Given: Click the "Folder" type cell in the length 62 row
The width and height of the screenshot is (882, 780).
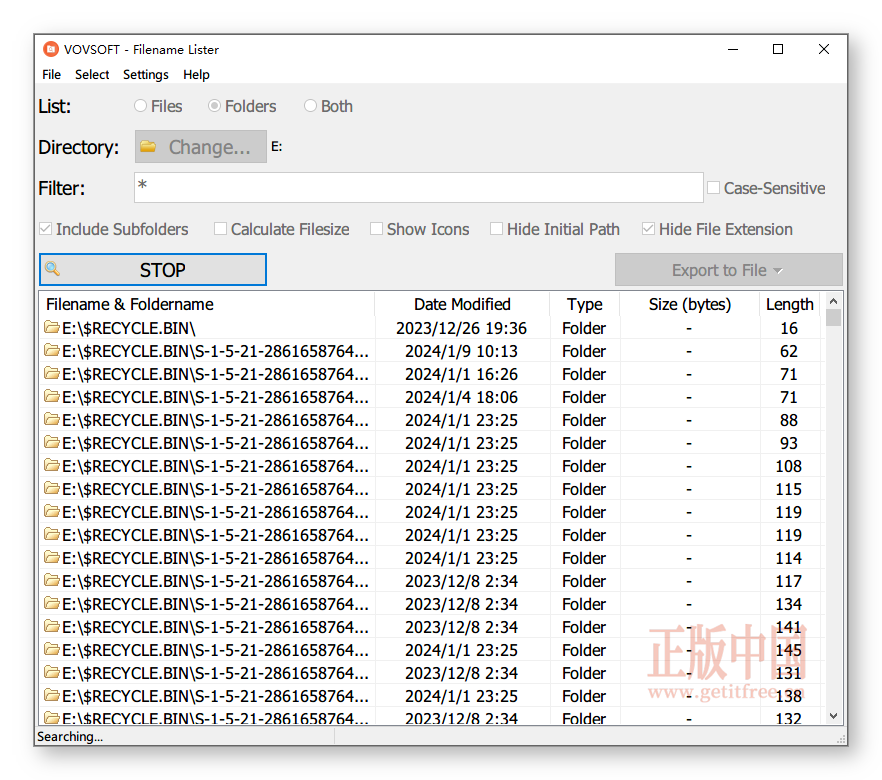Looking at the screenshot, I should (x=584, y=351).
